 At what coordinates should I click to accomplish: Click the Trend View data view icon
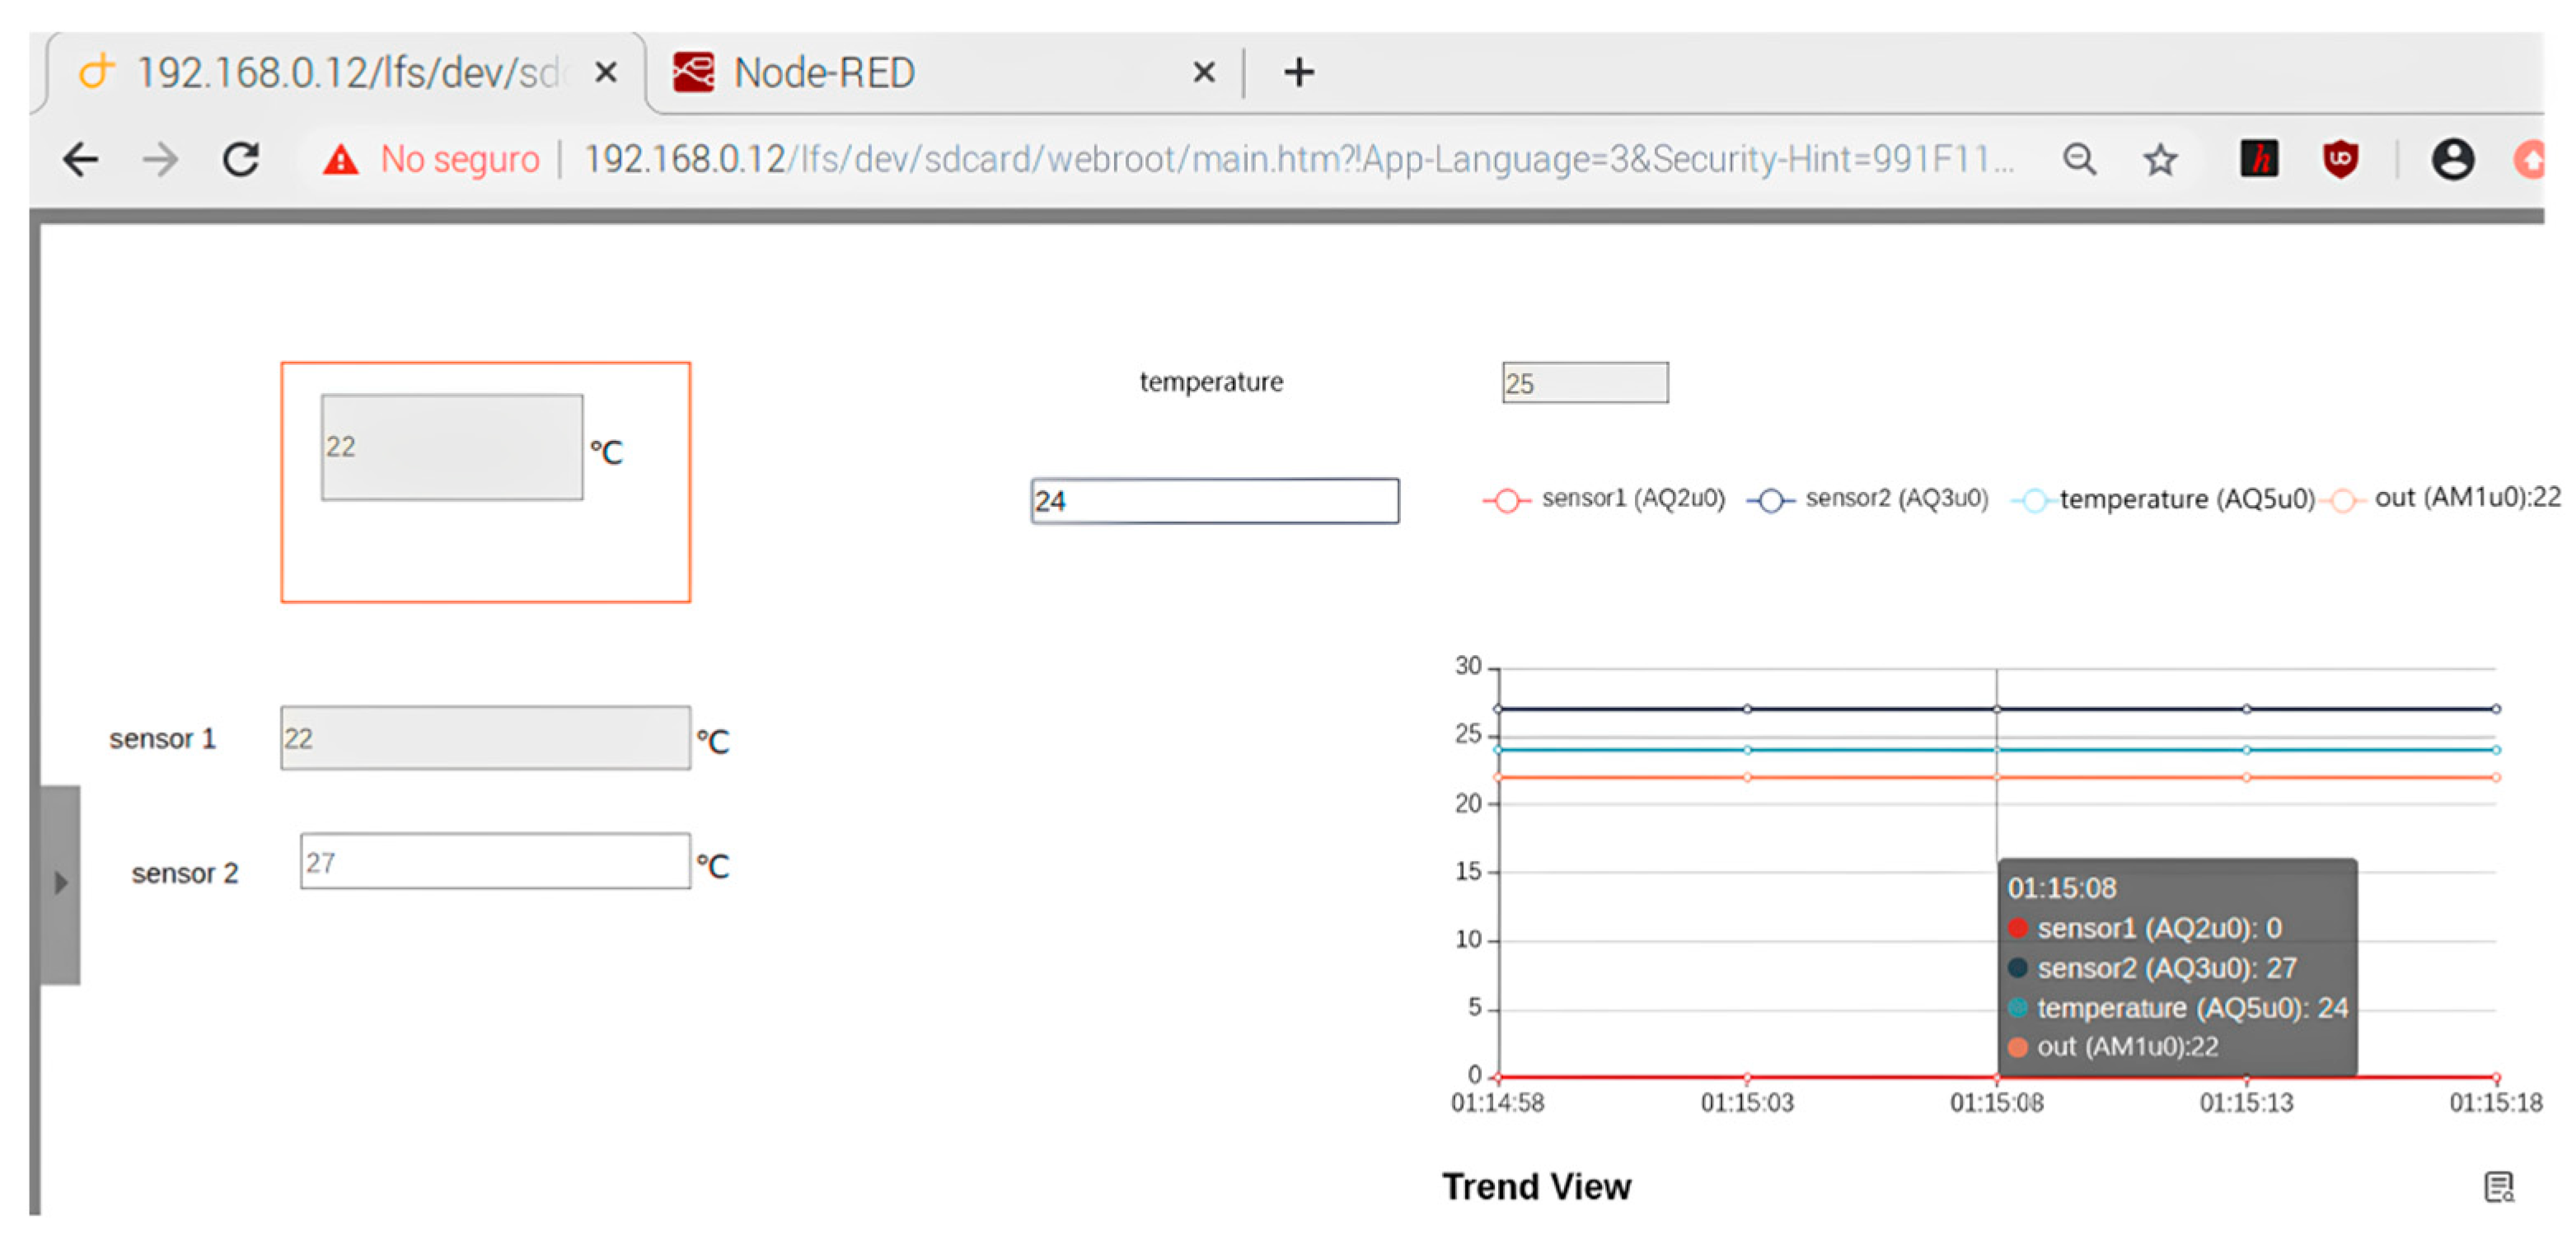pos(2498,1187)
